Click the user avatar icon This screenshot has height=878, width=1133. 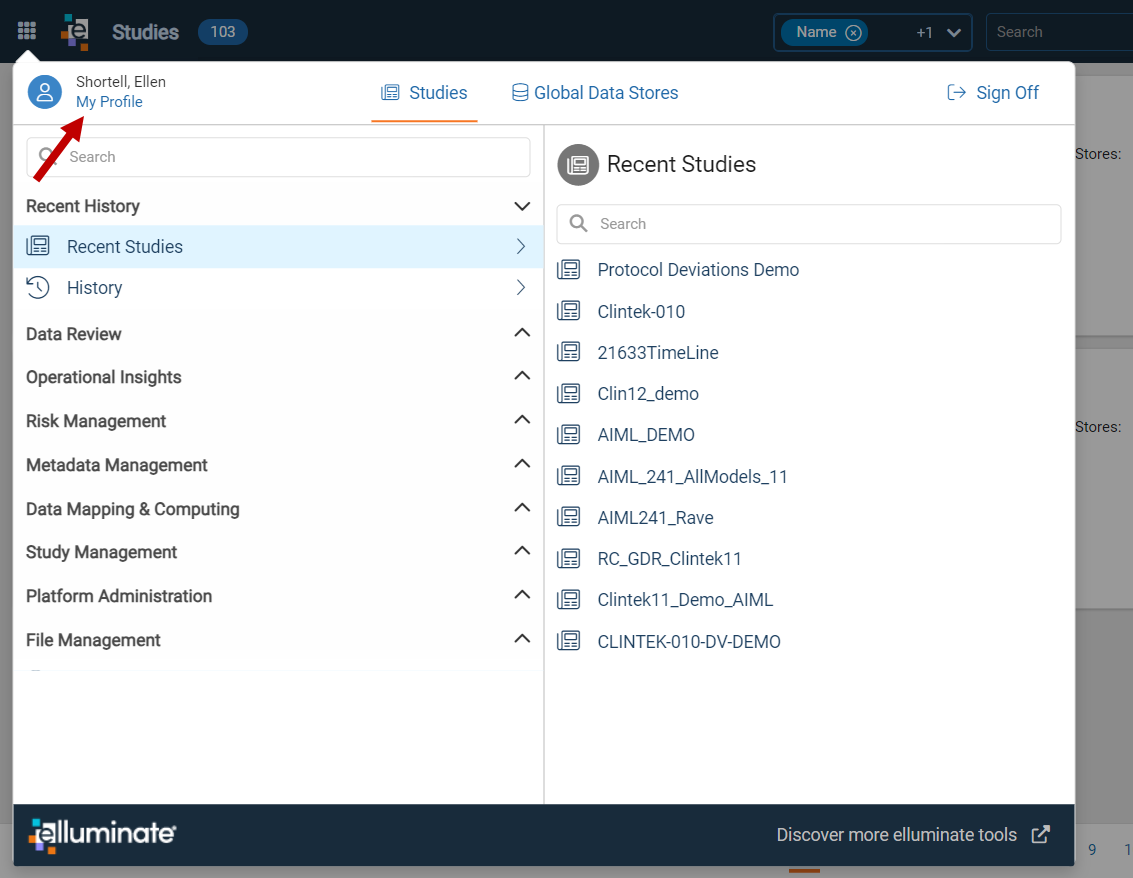45,92
